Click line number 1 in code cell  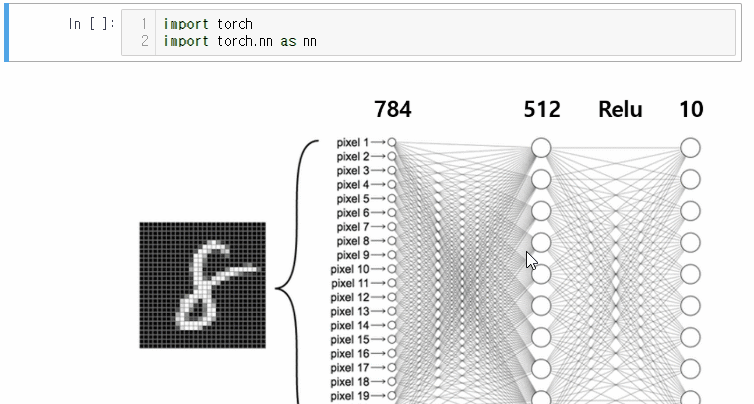(x=145, y=24)
